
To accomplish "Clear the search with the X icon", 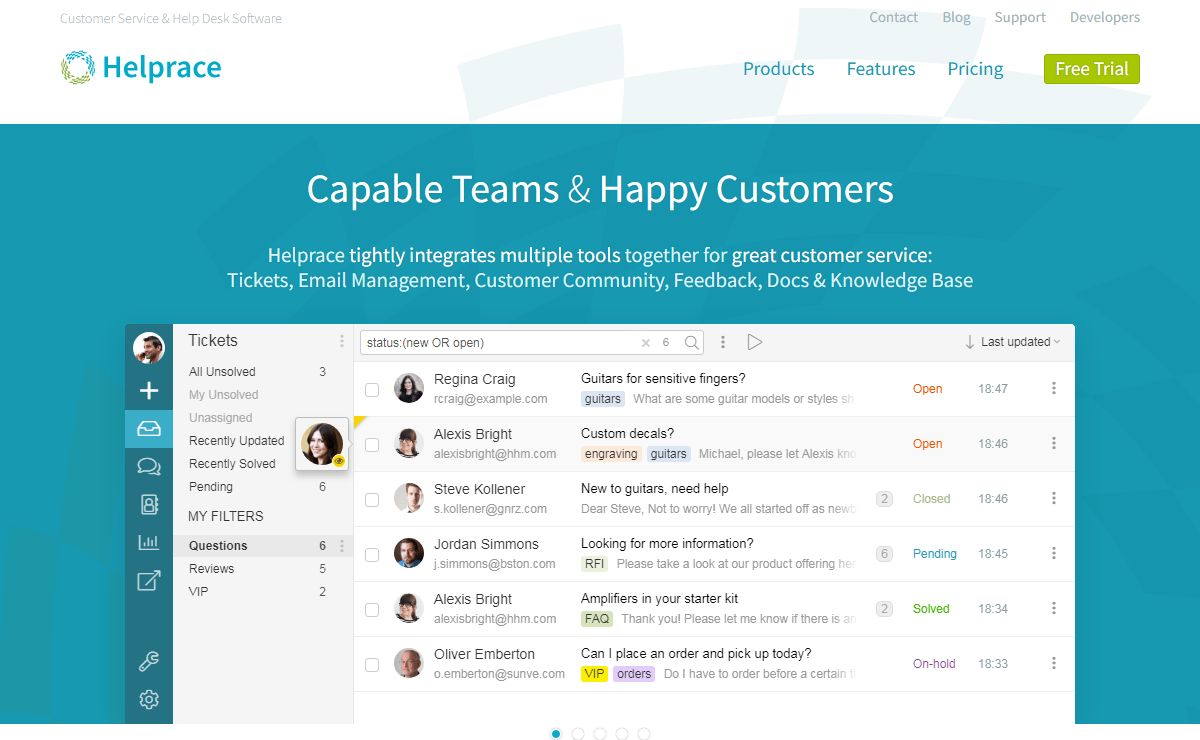I will (645, 343).
